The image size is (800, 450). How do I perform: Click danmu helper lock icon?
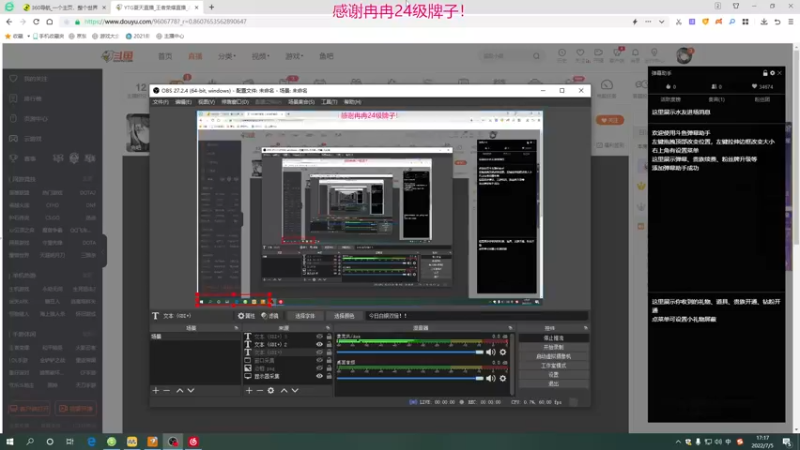[765, 73]
